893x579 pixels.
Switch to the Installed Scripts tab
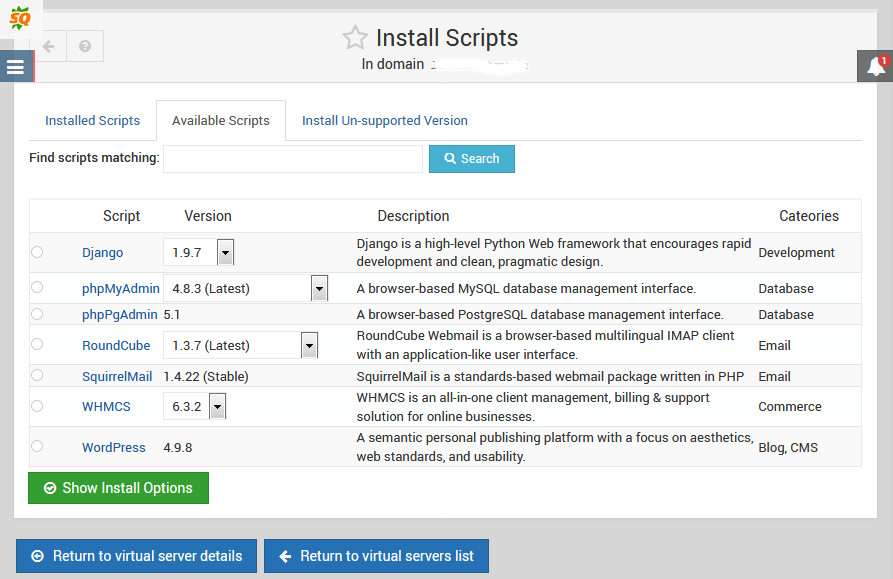92,120
